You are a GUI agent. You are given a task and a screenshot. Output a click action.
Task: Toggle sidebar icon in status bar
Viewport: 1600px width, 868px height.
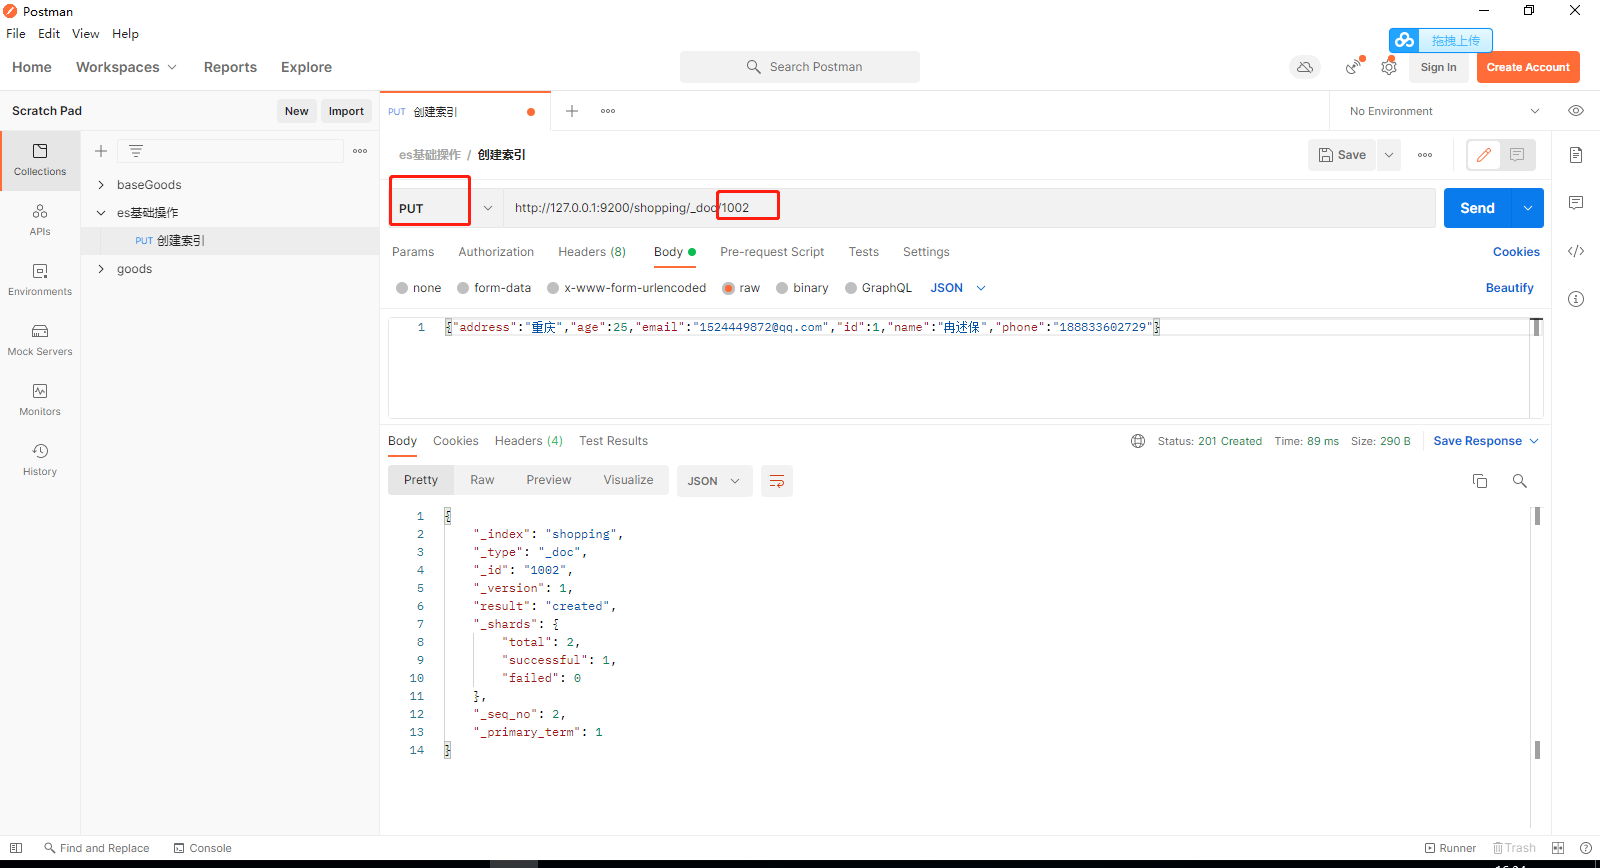click(x=16, y=848)
